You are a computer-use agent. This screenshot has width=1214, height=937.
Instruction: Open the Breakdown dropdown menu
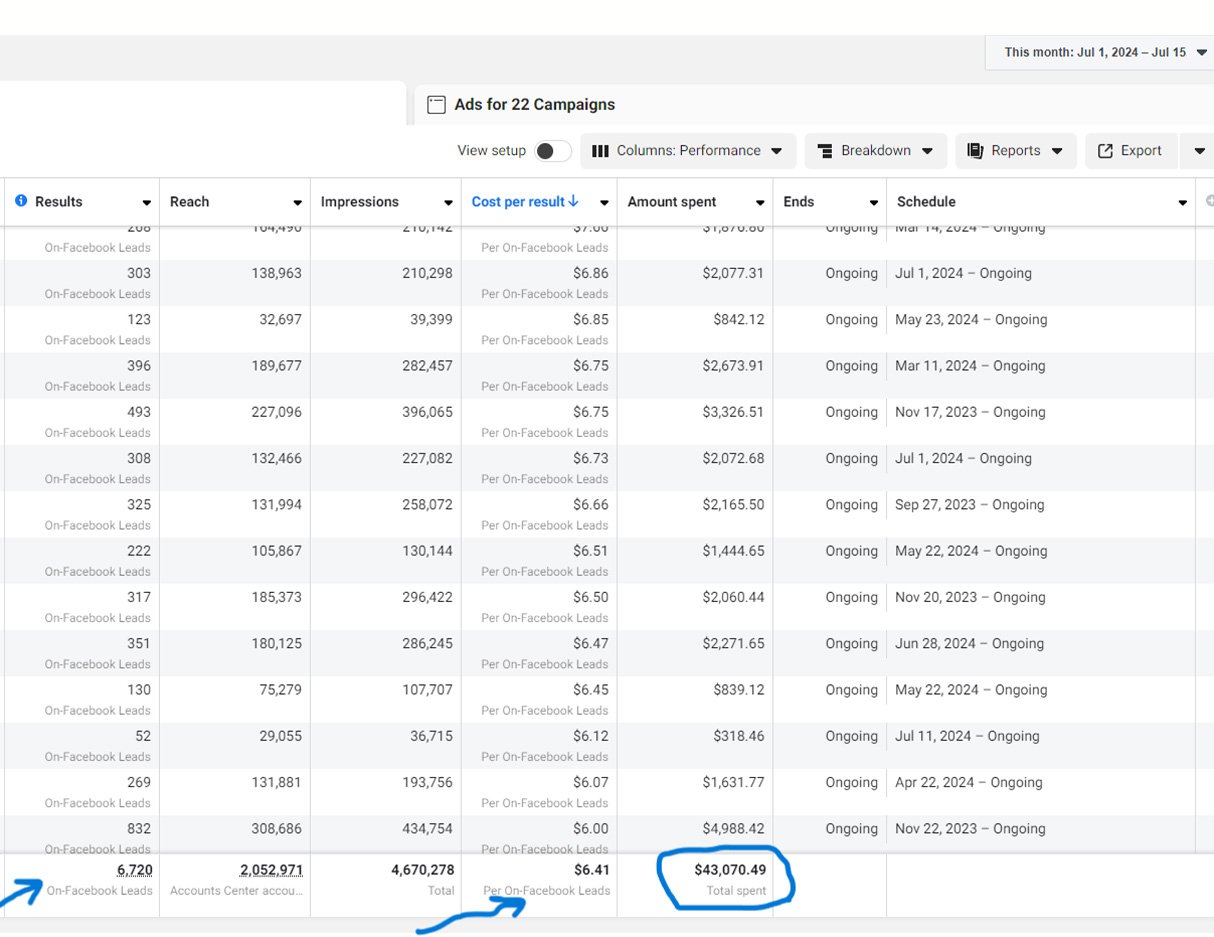[x=875, y=151]
